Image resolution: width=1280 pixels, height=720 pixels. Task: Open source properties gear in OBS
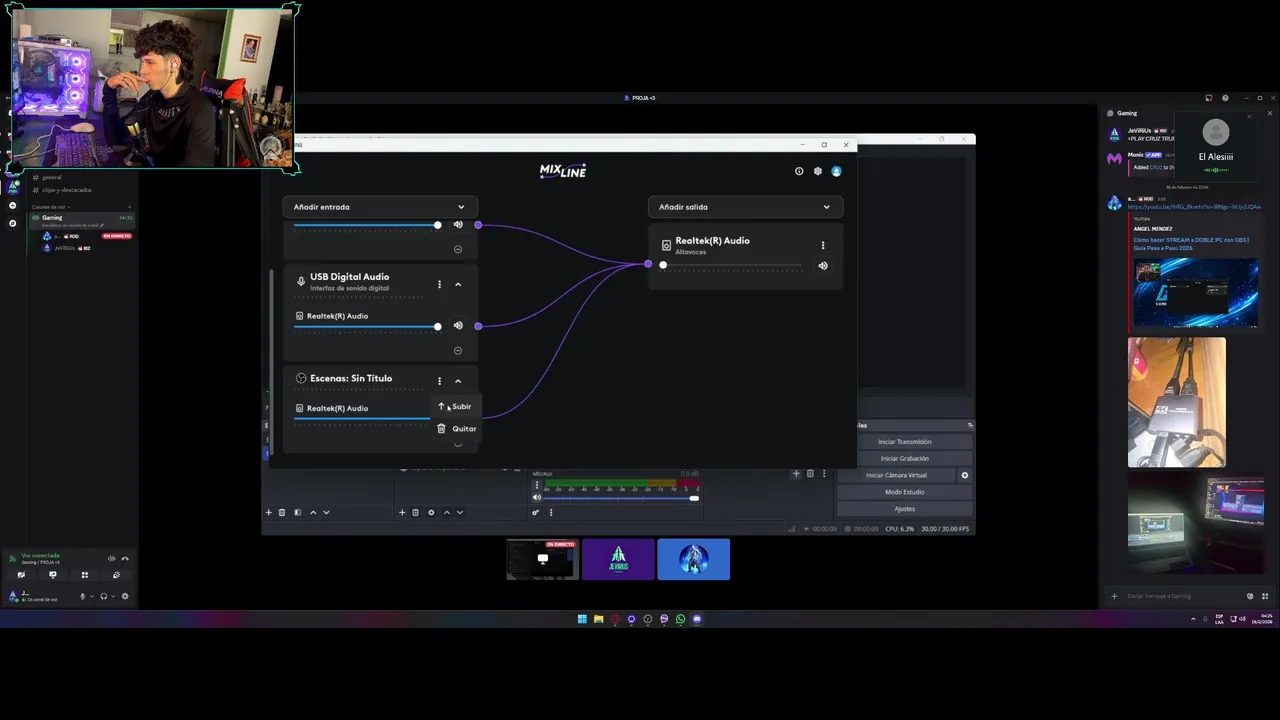(x=431, y=513)
